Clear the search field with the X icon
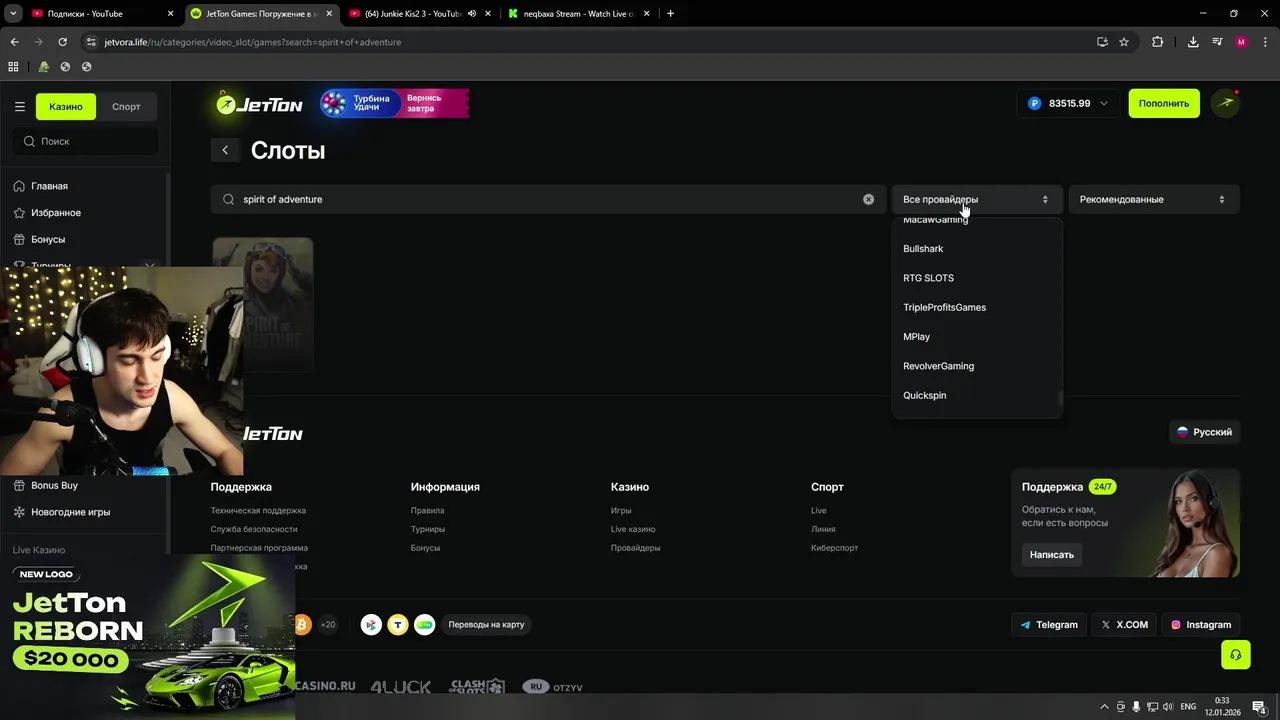The image size is (1280, 720). pyautogui.click(x=868, y=199)
